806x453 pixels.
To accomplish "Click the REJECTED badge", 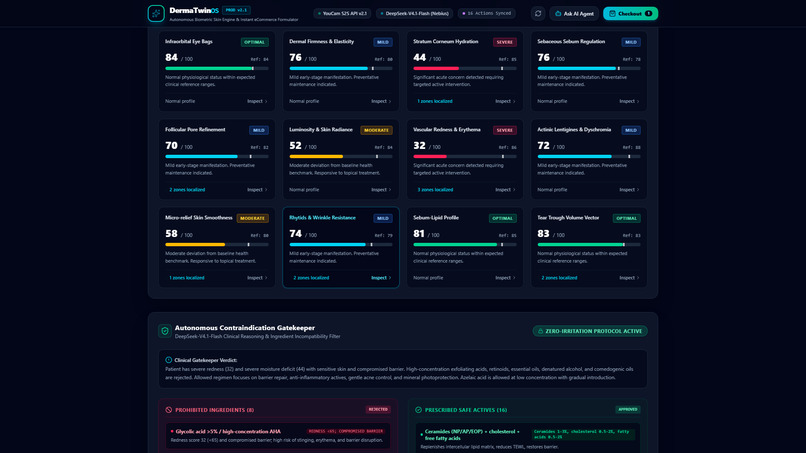I will [x=378, y=409].
